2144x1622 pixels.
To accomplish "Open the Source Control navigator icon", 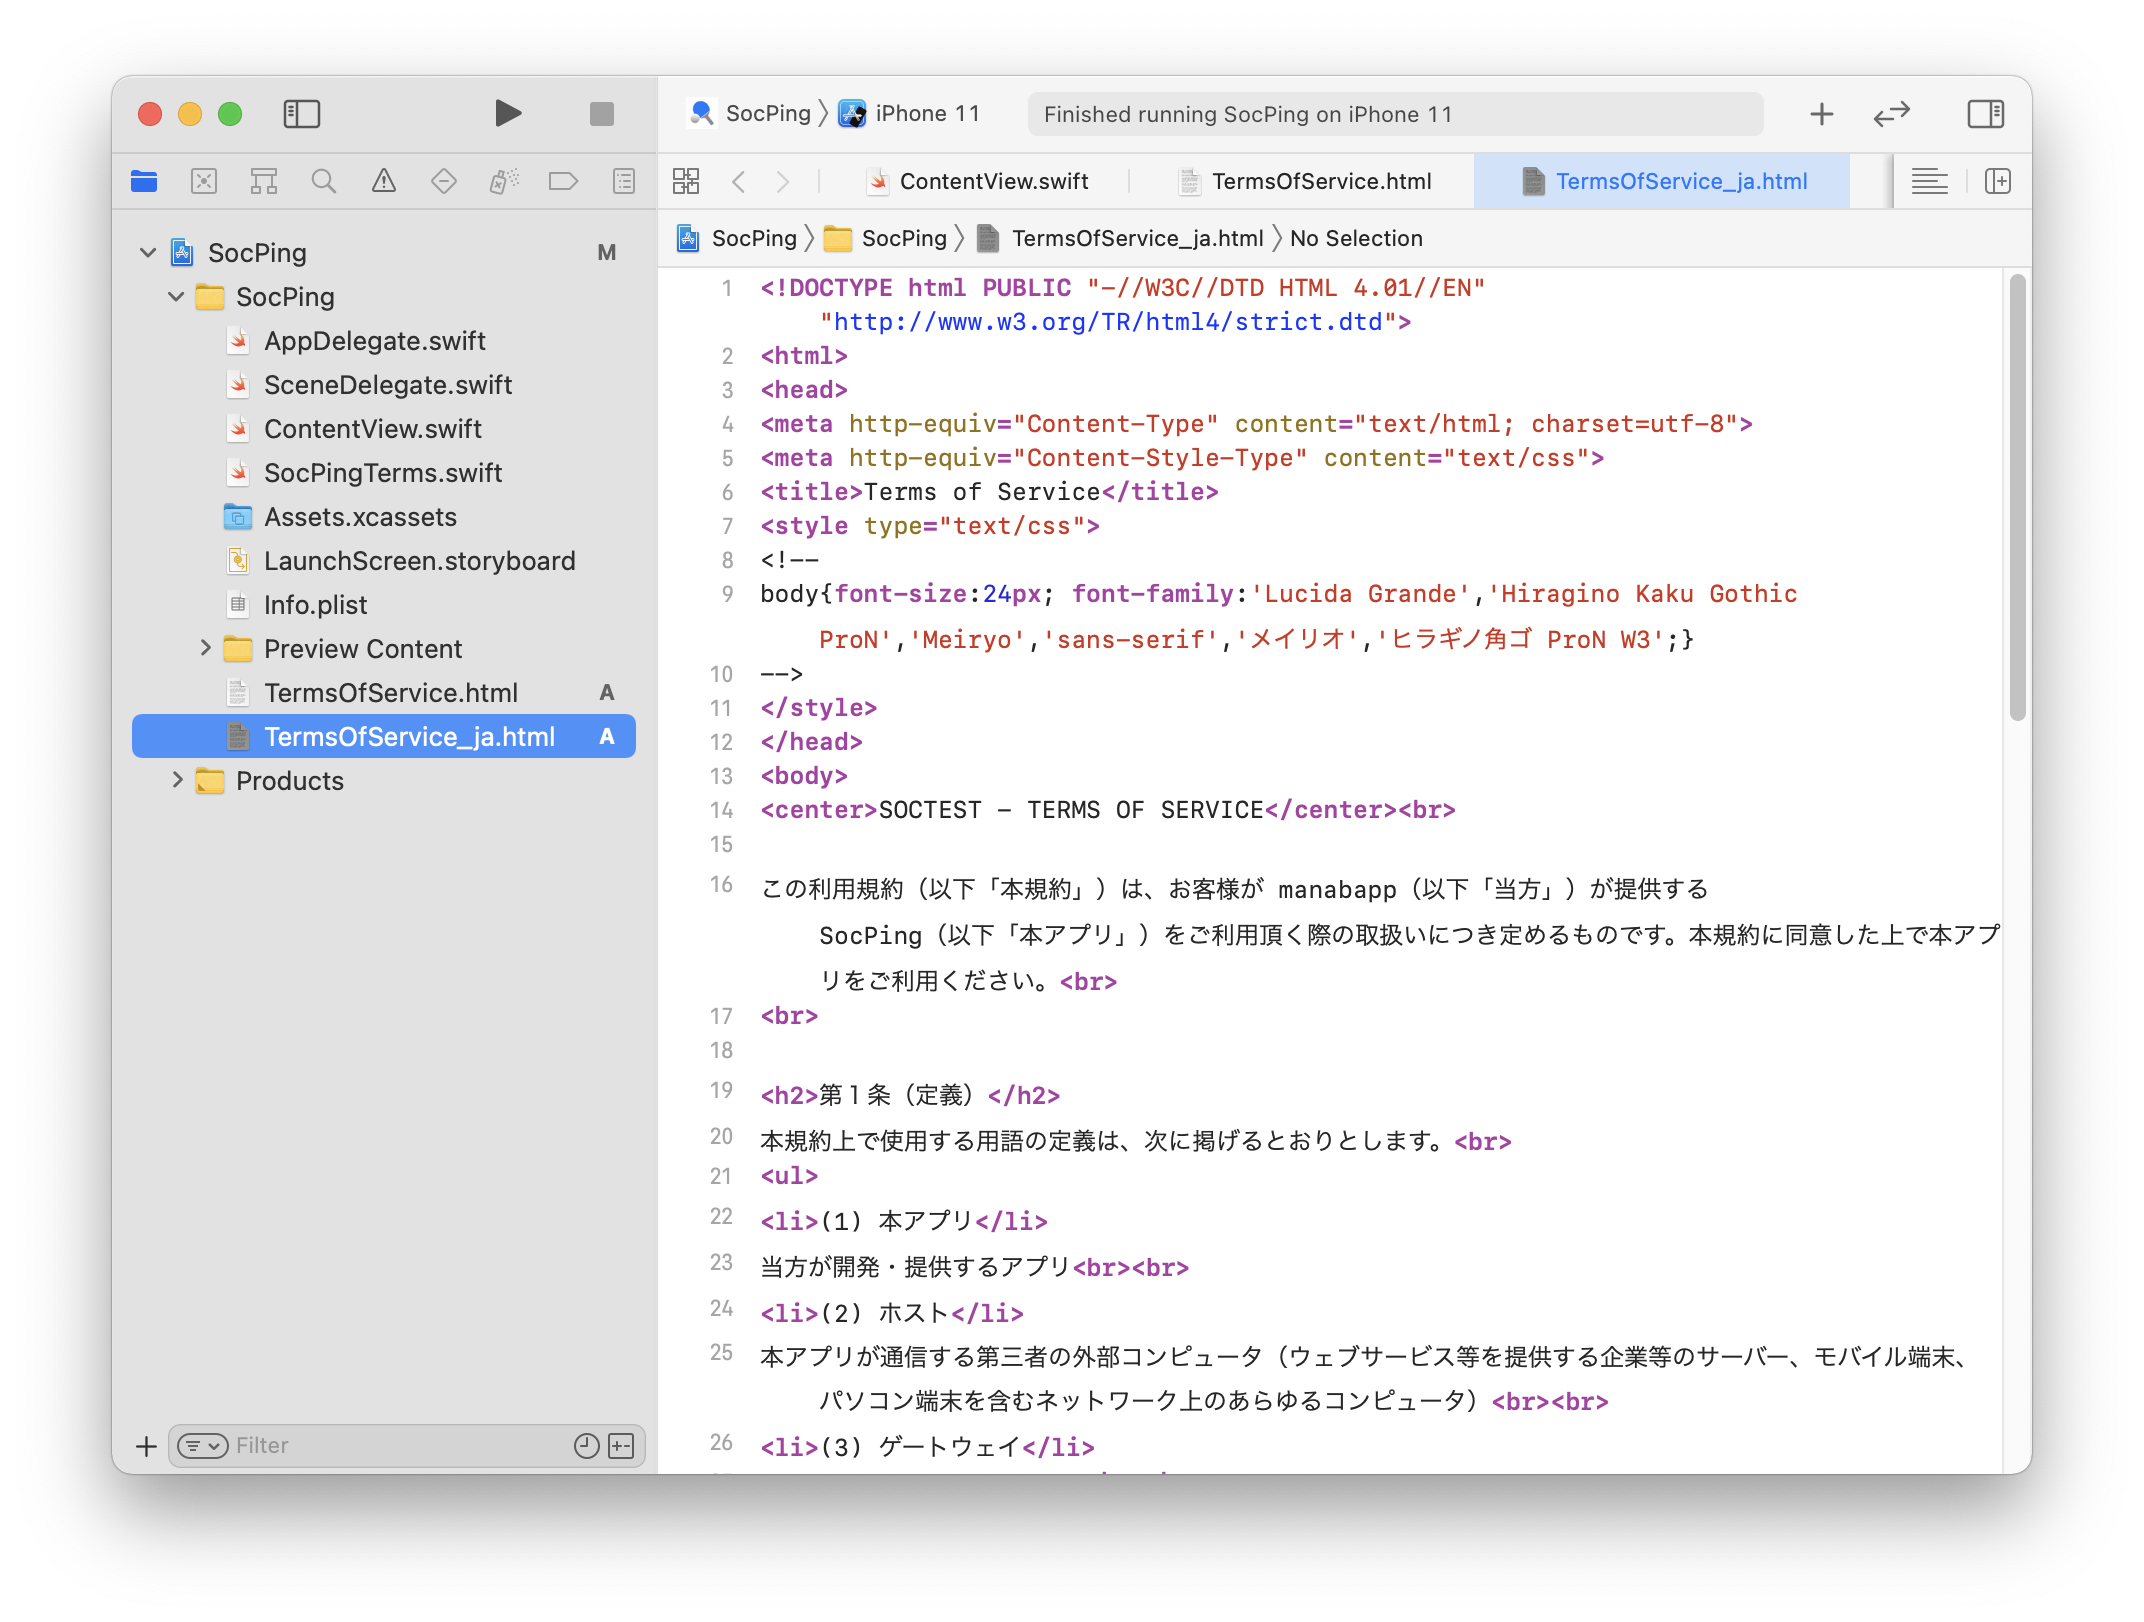I will [x=204, y=181].
